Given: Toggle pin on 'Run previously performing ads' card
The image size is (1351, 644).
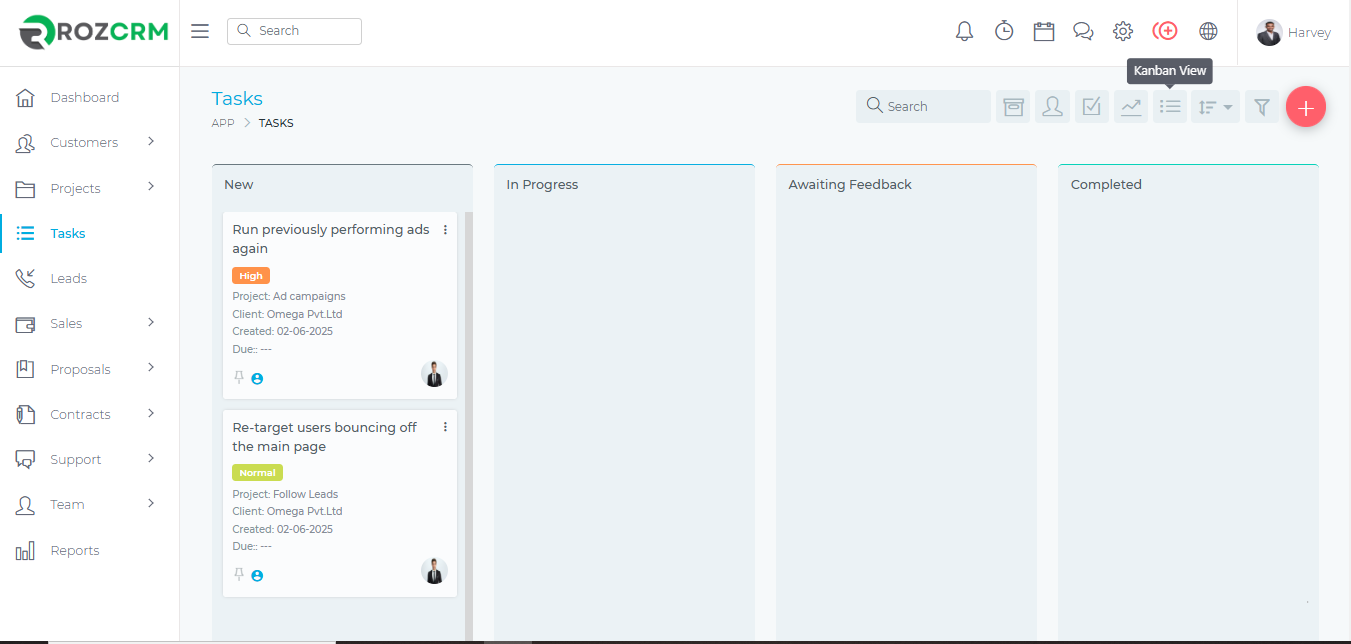Looking at the screenshot, I should coord(238,378).
